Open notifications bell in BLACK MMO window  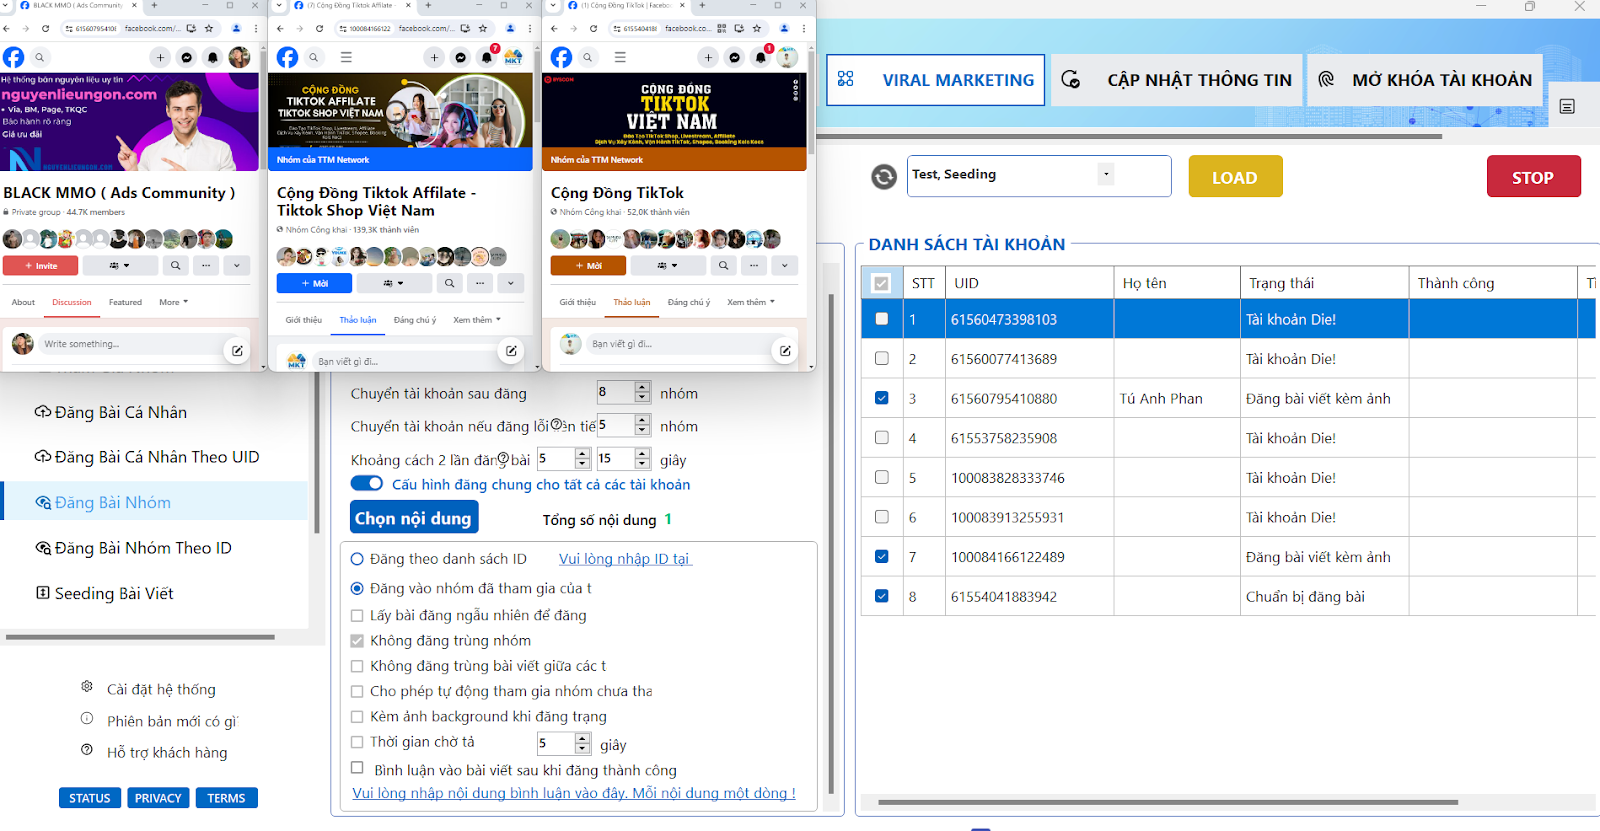coord(213,58)
